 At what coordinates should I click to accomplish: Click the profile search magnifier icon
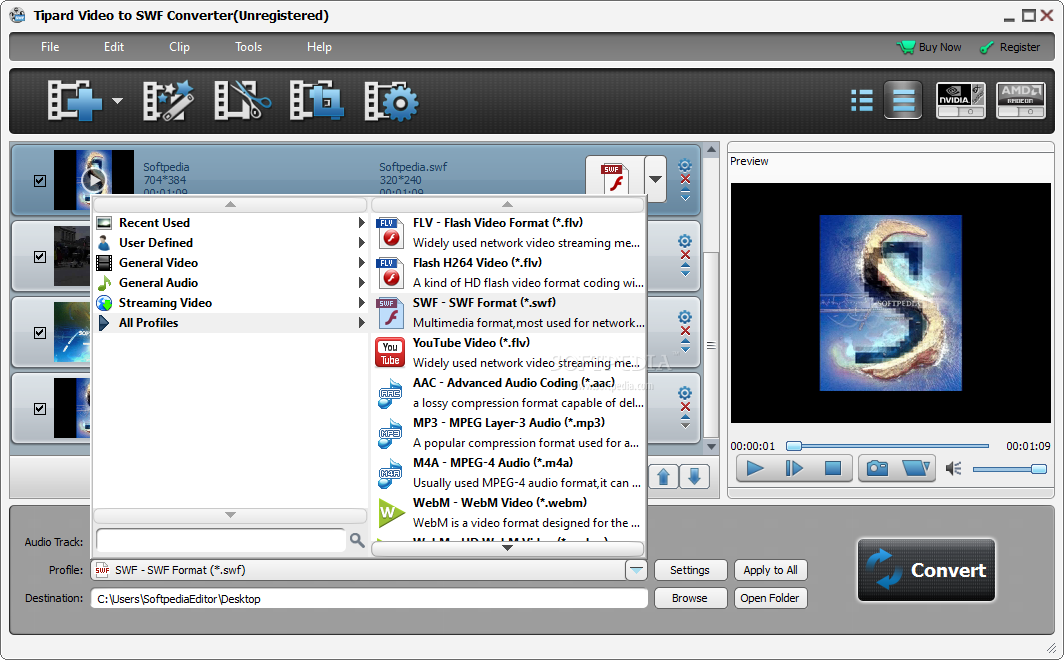pyautogui.click(x=357, y=540)
